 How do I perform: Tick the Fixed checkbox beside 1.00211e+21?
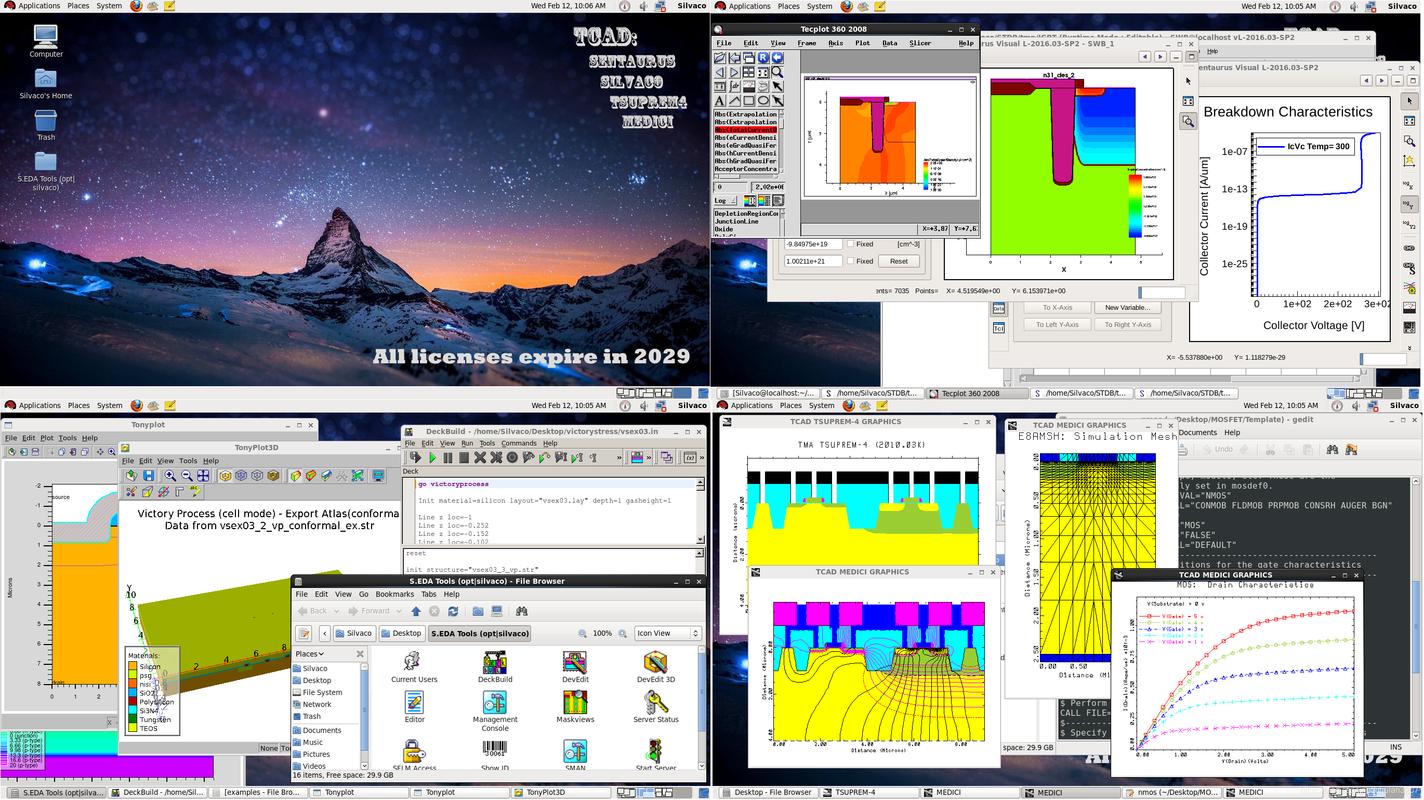tap(851, 261)
